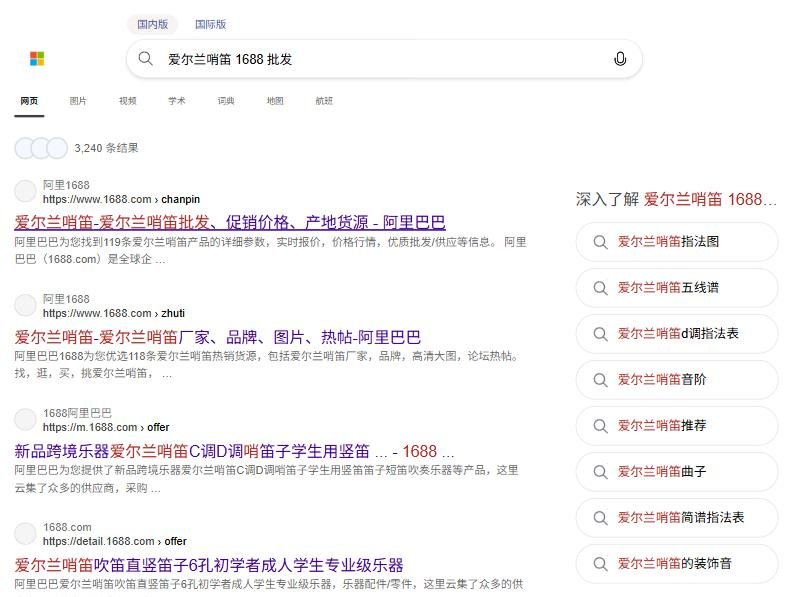Viewport: 800px width, 597px height.
Task: Open the 视频 tab
Action: coord(128,101)
